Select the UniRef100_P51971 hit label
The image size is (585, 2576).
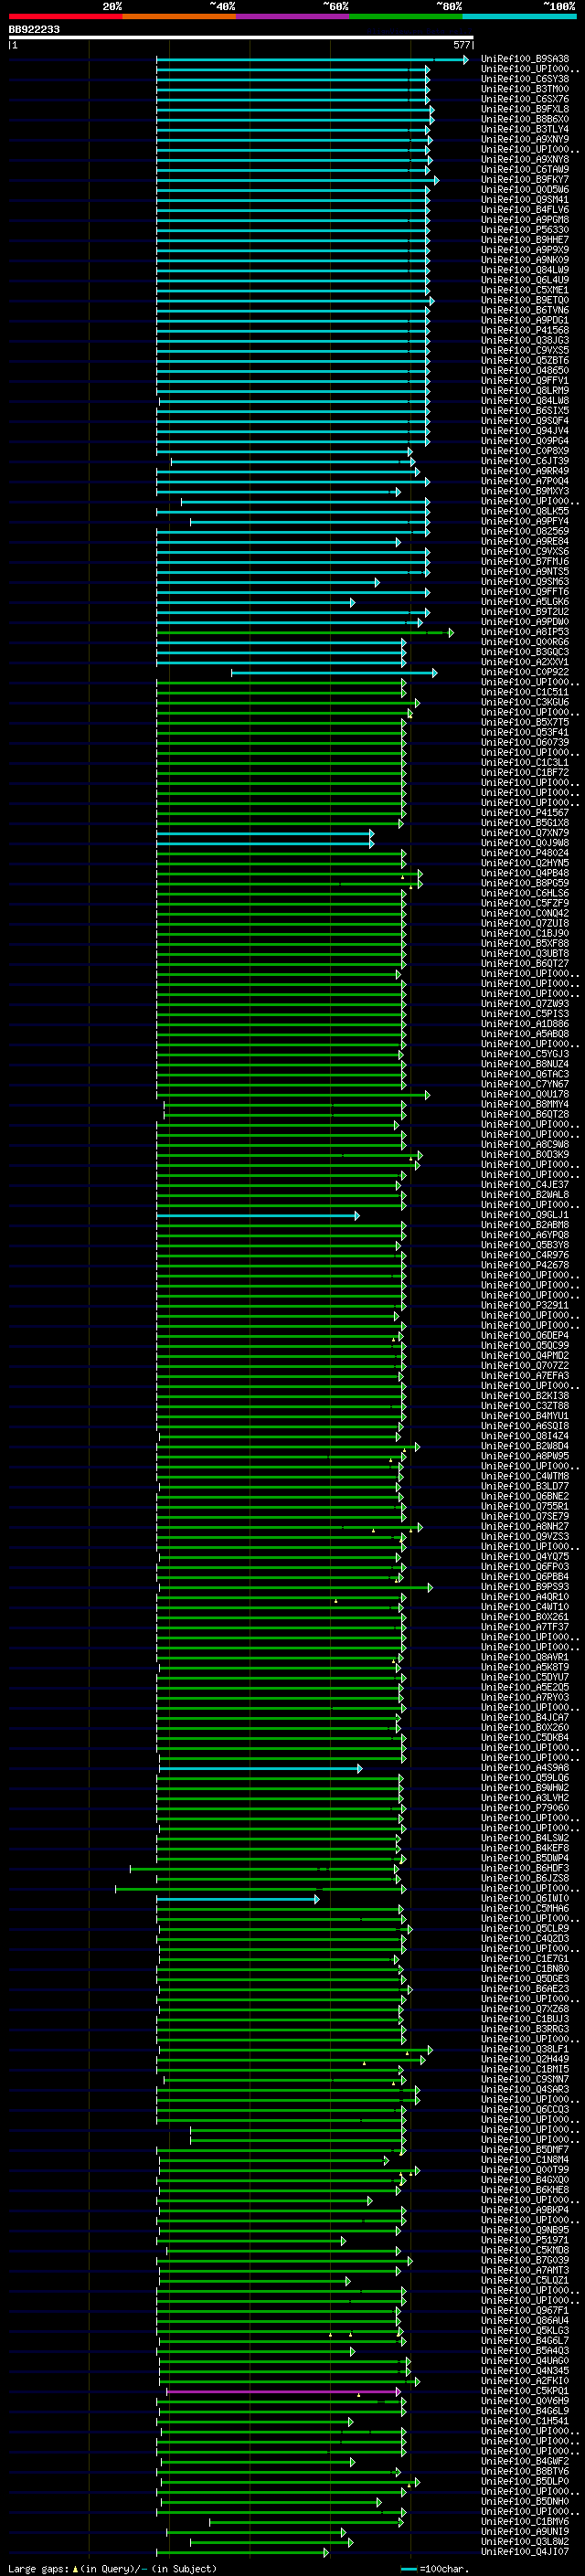(x=525, y=2240)
